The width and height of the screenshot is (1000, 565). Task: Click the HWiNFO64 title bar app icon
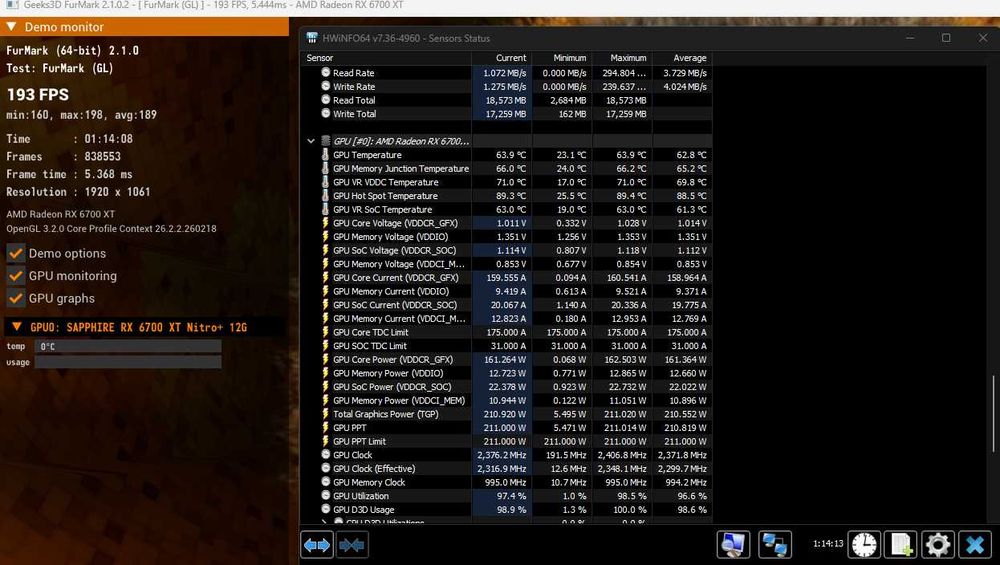[x=312, y=38]
